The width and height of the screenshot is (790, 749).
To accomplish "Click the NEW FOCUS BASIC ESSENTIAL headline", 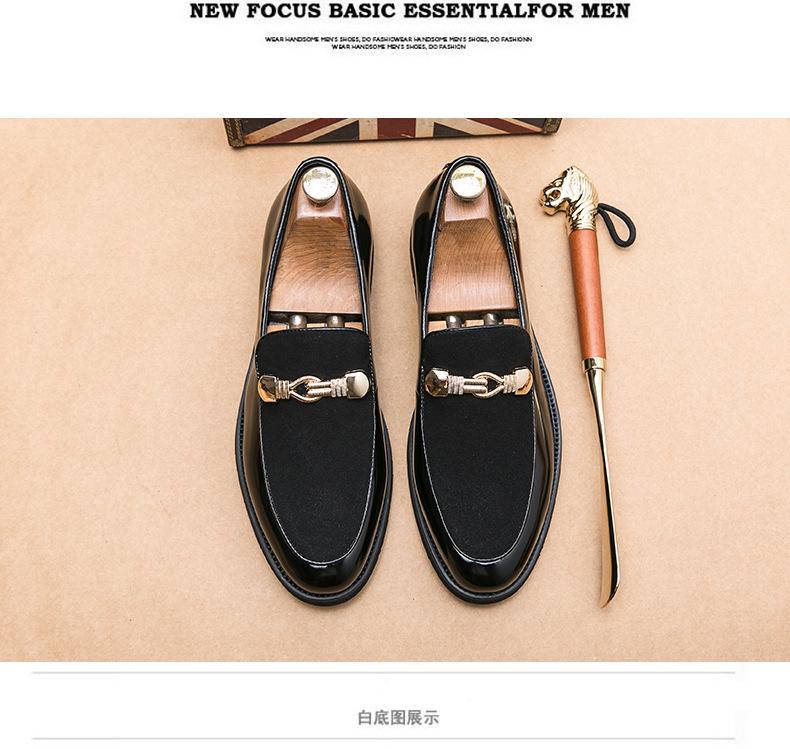I will (410, 11).
